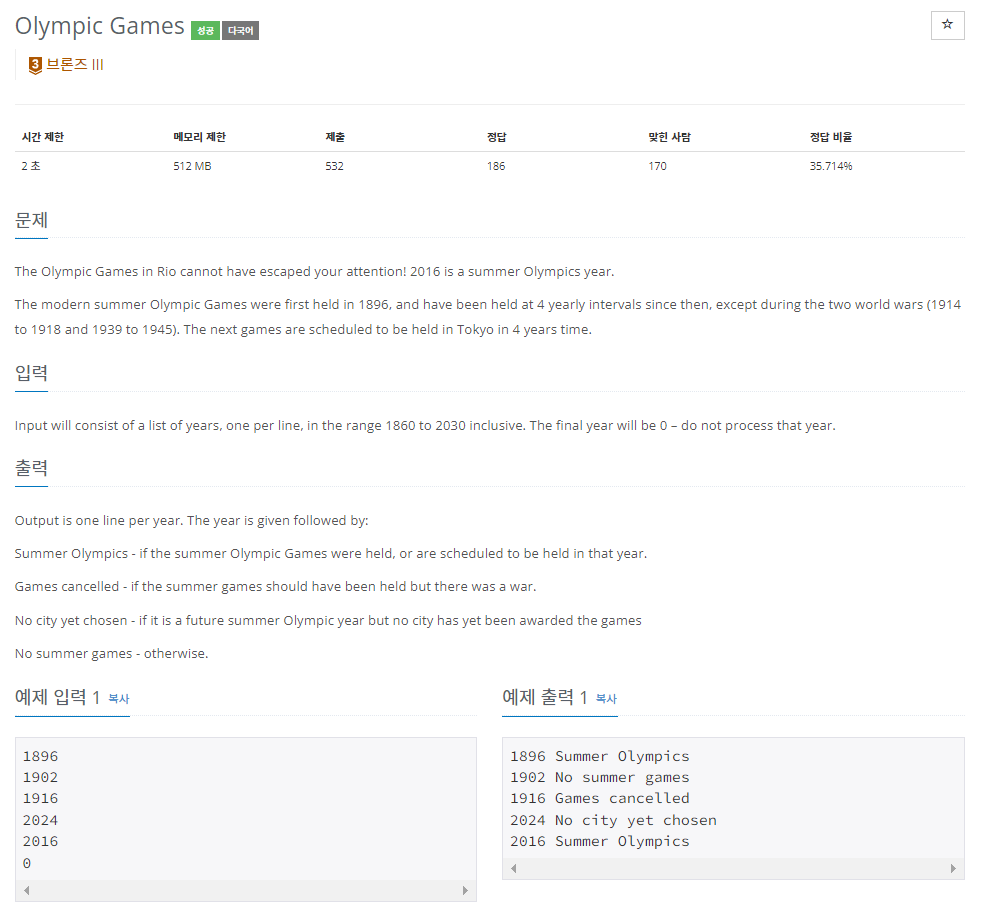
Task: Click right scroll arrow in sample input box
Action: [465, 890]
